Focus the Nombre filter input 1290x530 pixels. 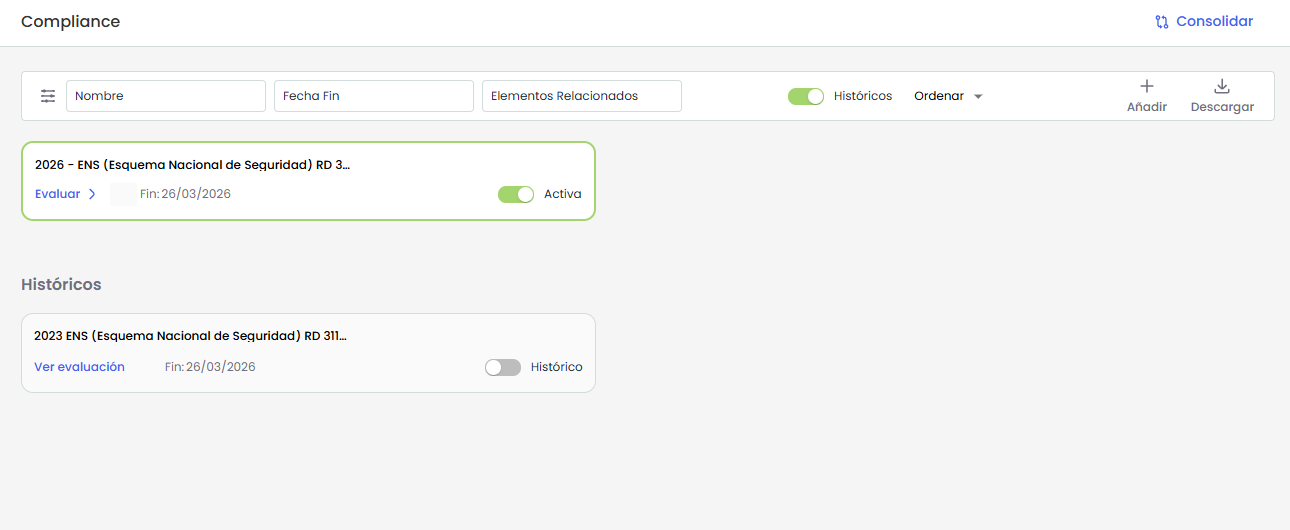coord(165,96)
